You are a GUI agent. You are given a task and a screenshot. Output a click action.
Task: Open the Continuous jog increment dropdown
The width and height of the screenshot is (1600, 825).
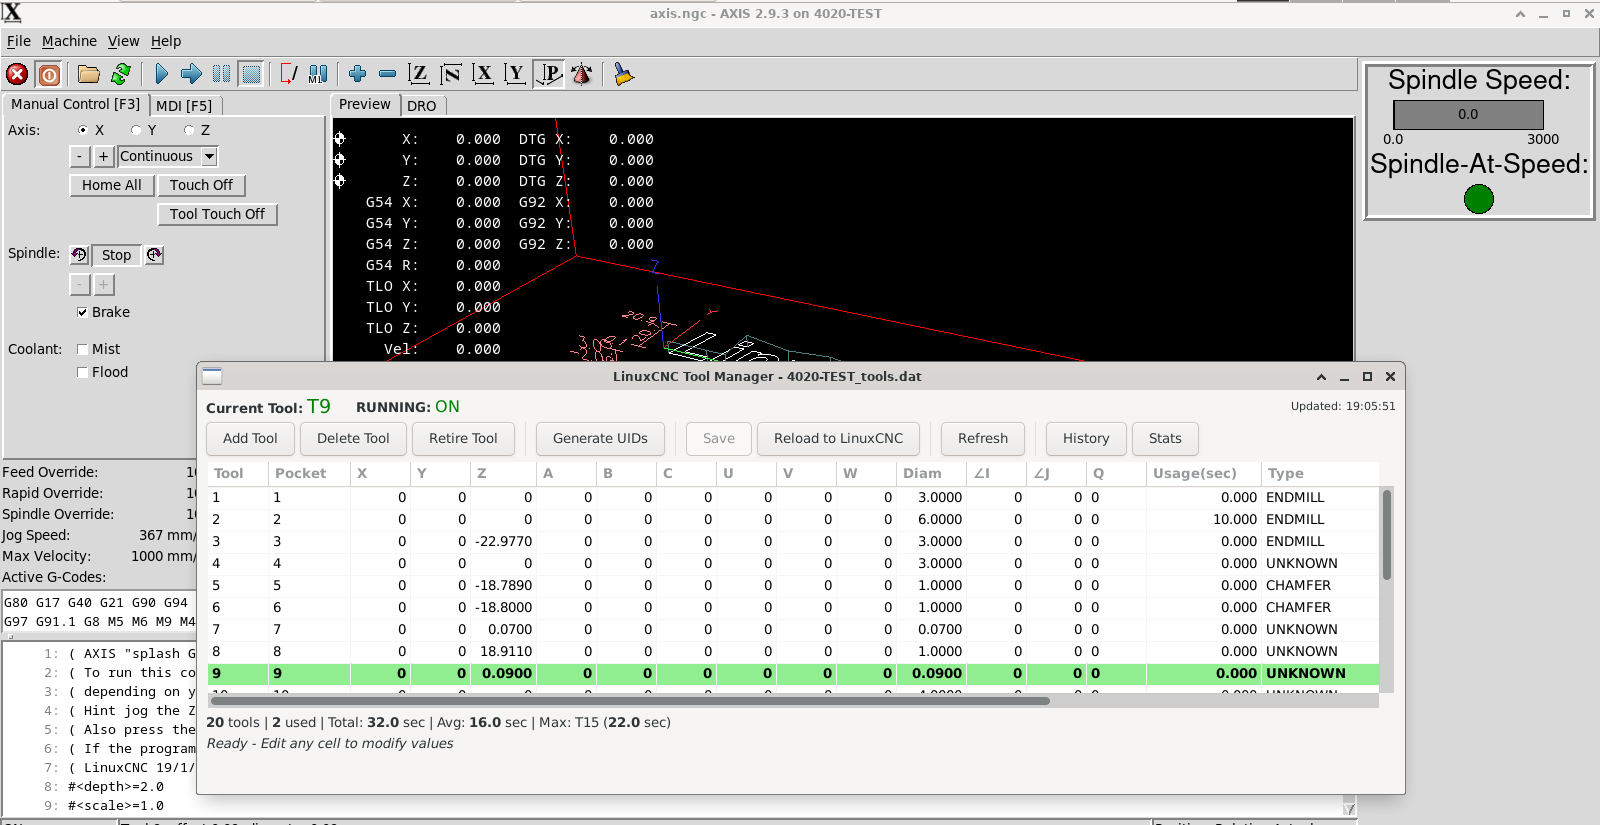coord(209,156)
